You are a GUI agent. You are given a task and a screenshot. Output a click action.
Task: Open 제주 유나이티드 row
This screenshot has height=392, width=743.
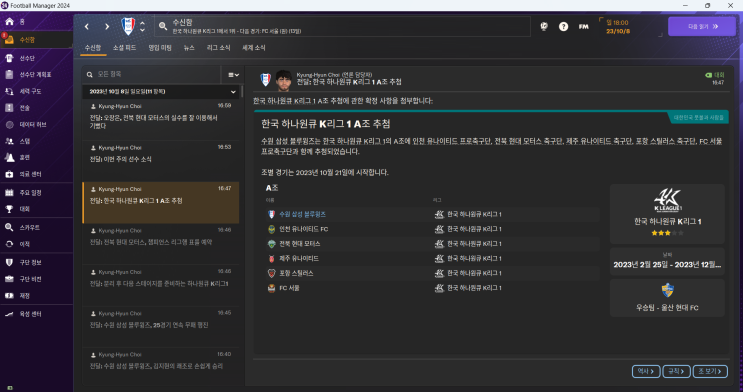coord(433,258)
